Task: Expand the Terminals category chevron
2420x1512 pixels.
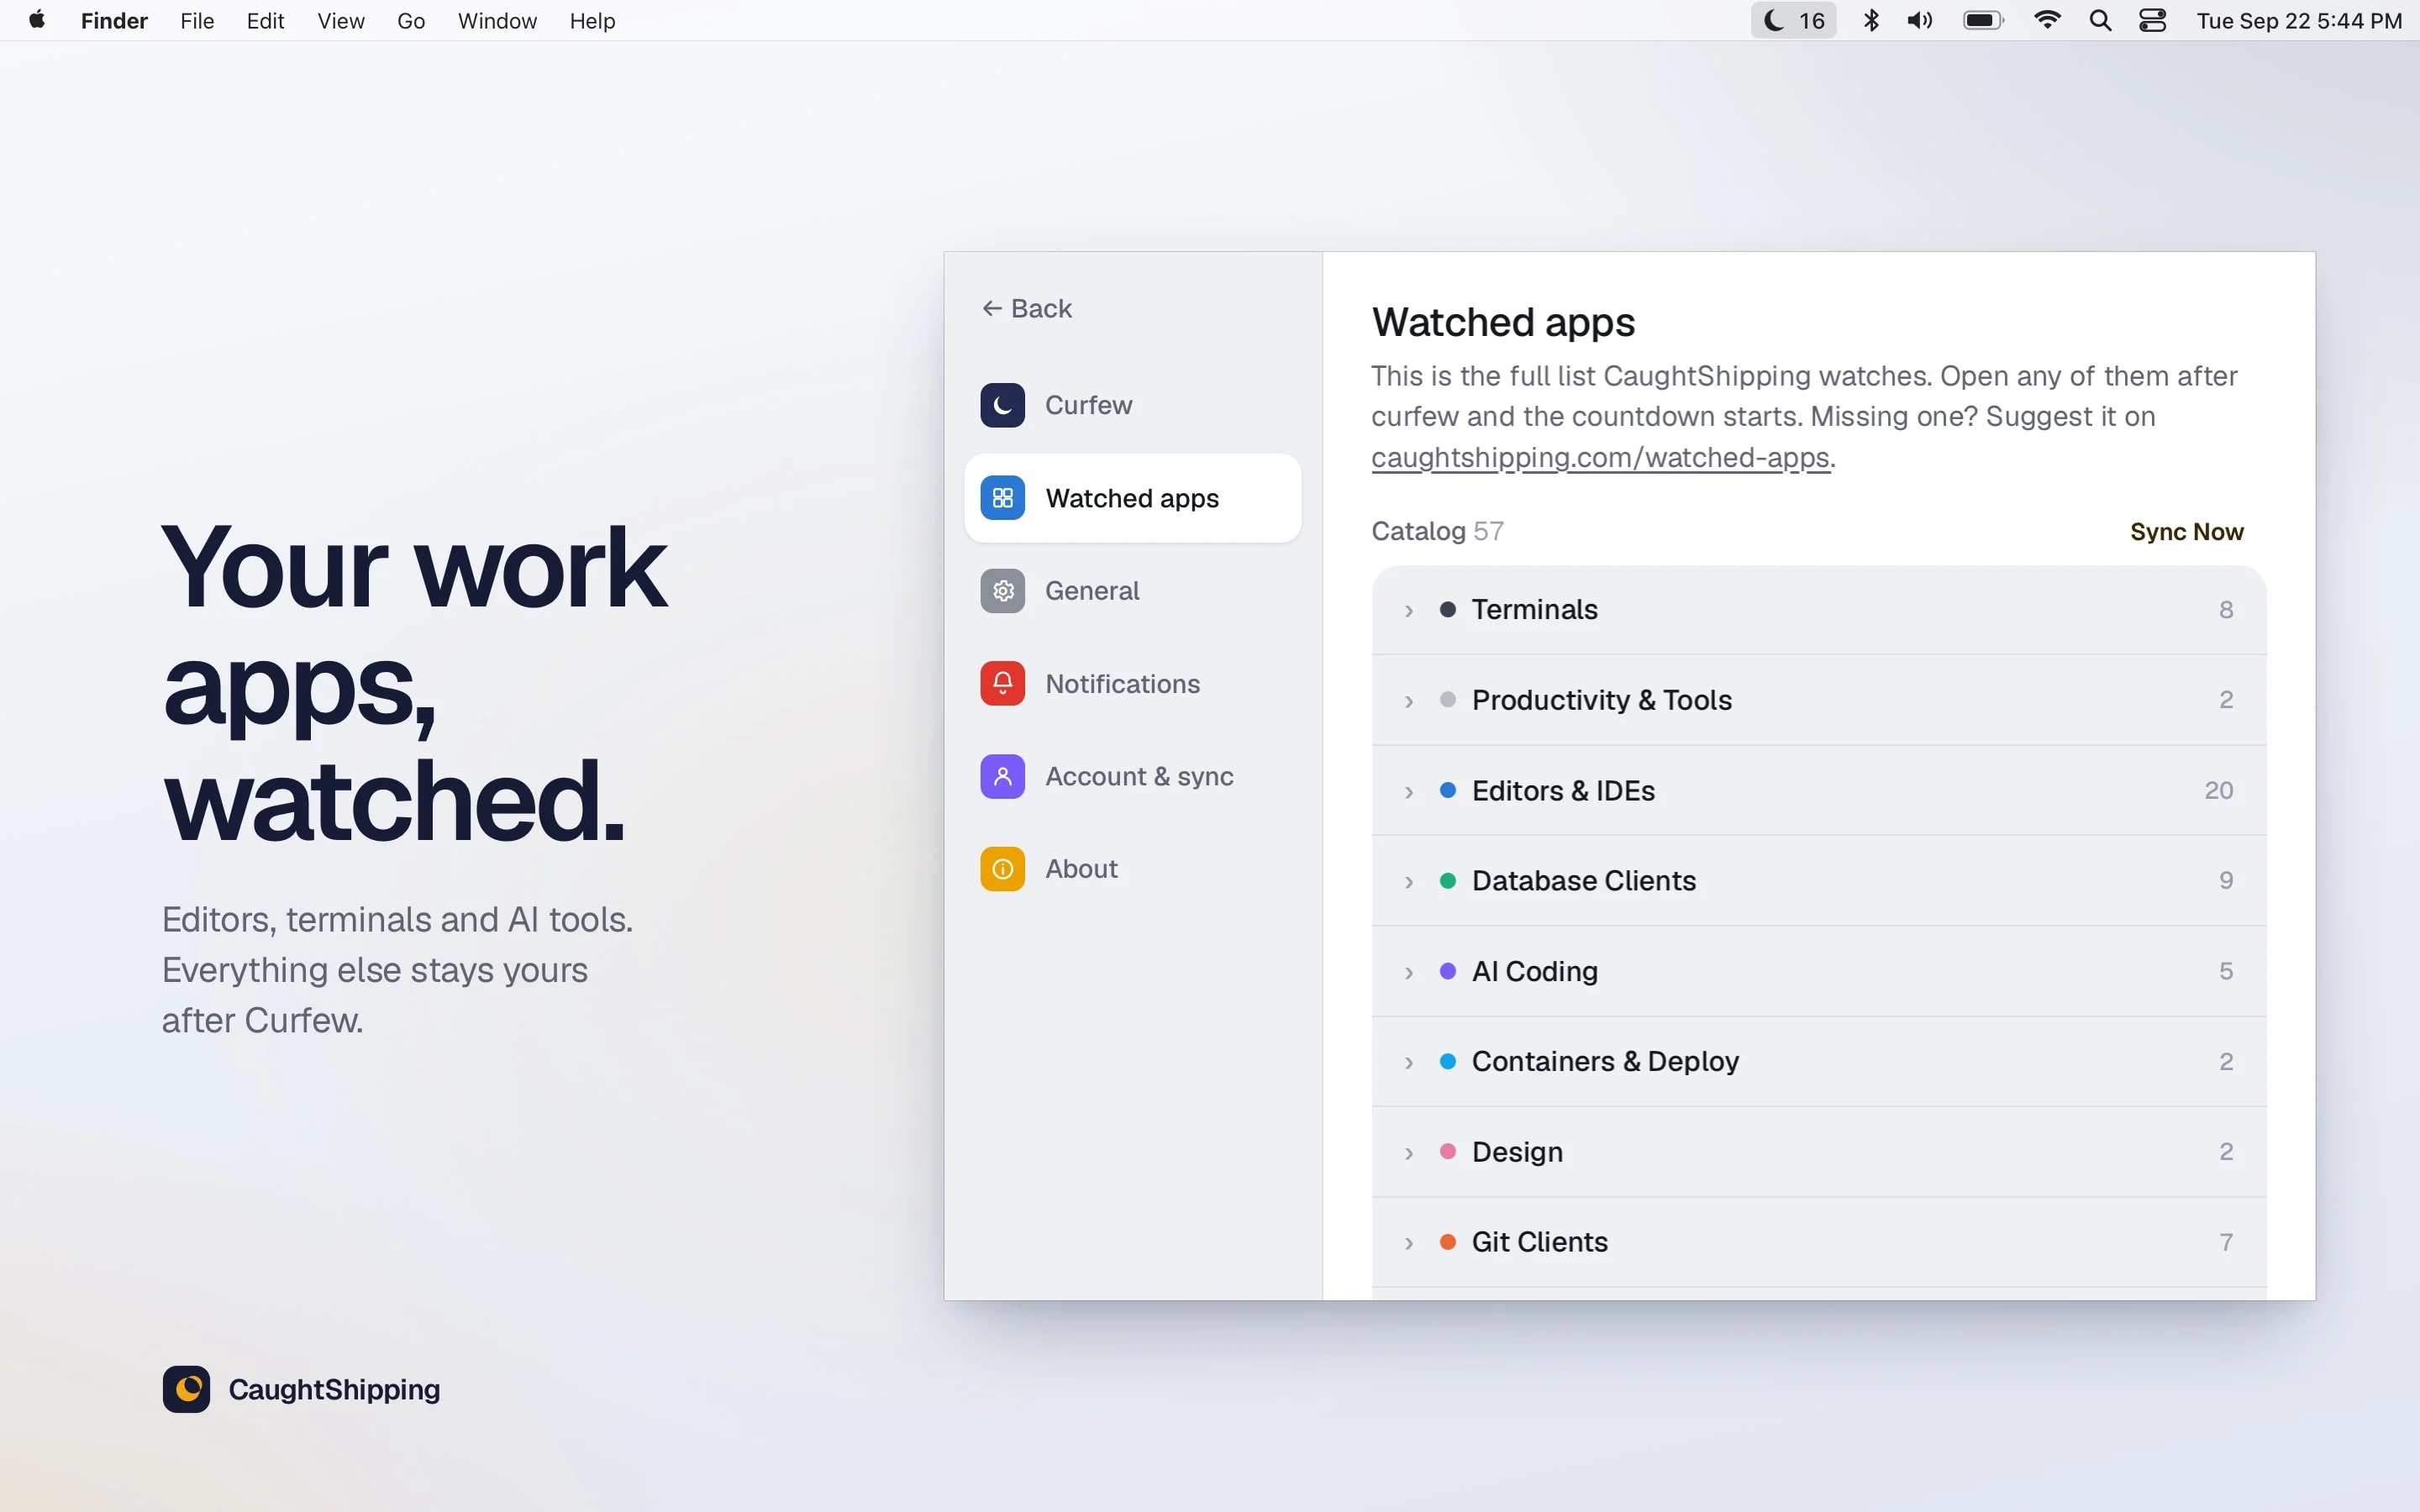Action: [x=1409, y=610]
